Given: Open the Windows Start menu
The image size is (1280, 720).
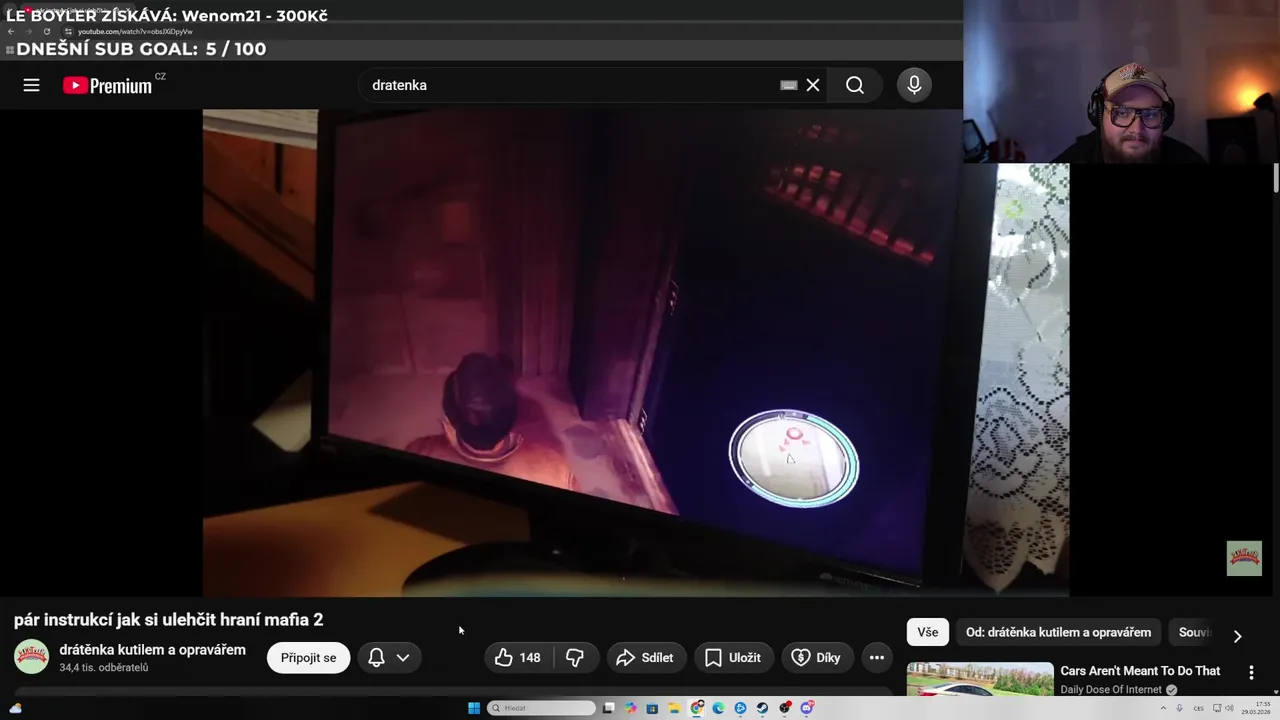Looking at the screenshot, I should (474, 708).
